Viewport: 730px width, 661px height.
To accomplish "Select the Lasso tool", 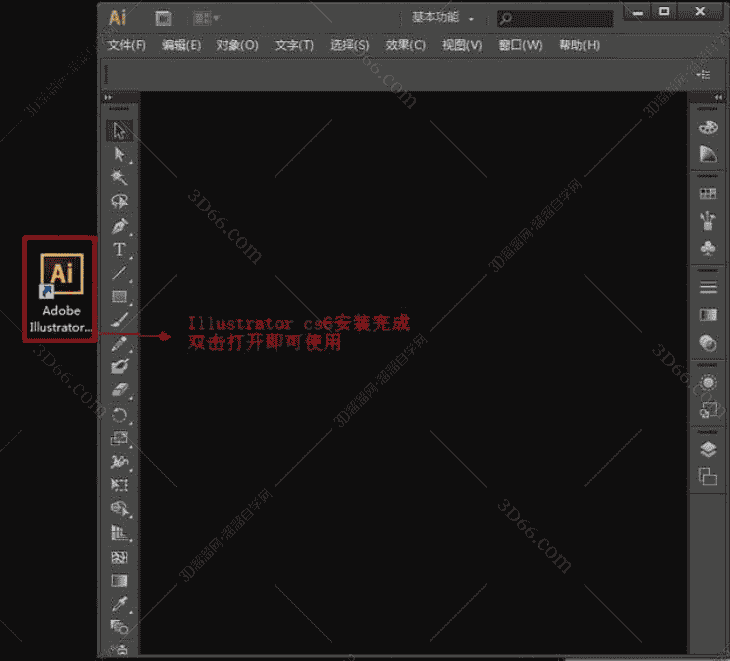I will (120, 201).
